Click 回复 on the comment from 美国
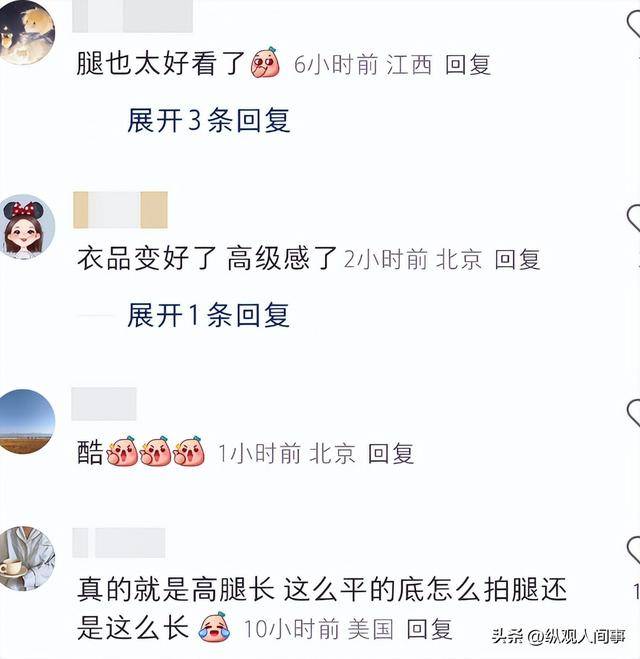This screenshot has height=659, width=640. pos(429,629)
